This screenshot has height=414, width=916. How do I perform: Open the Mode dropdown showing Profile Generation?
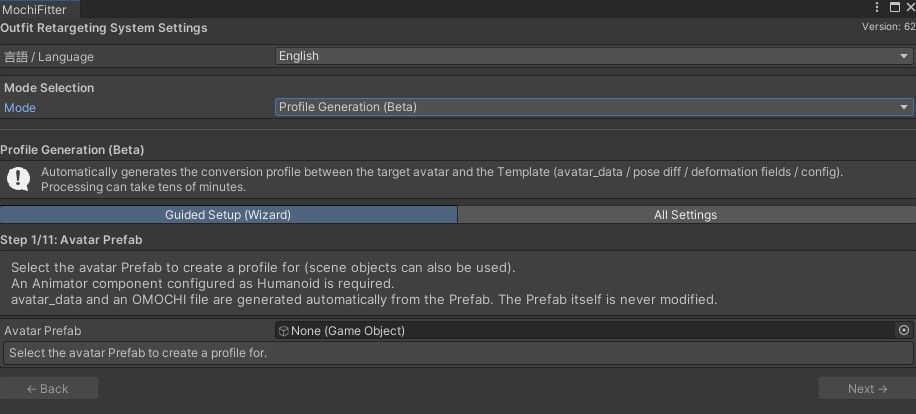coord(594,107)
